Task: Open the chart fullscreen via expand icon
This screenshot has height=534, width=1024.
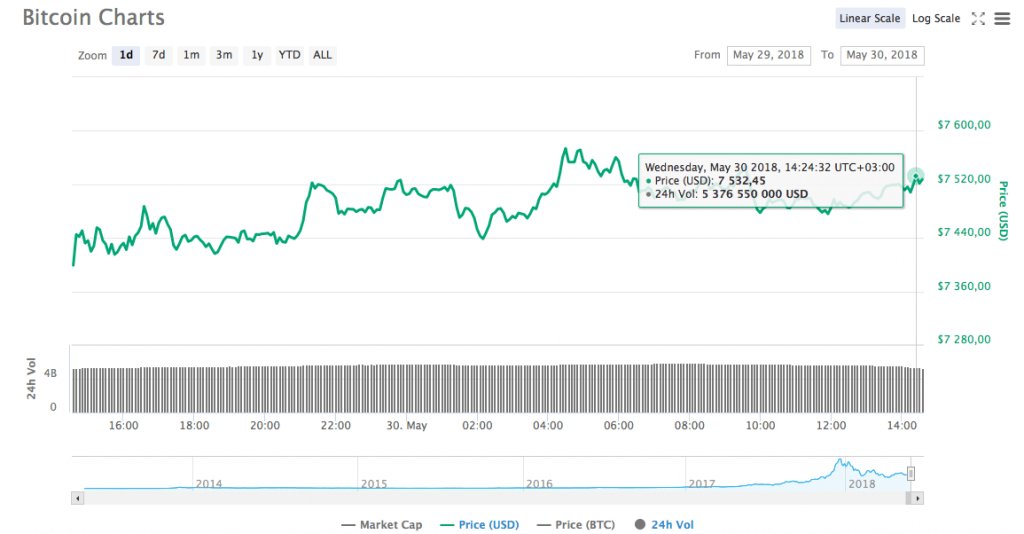Action: click(x=978, y=18)
